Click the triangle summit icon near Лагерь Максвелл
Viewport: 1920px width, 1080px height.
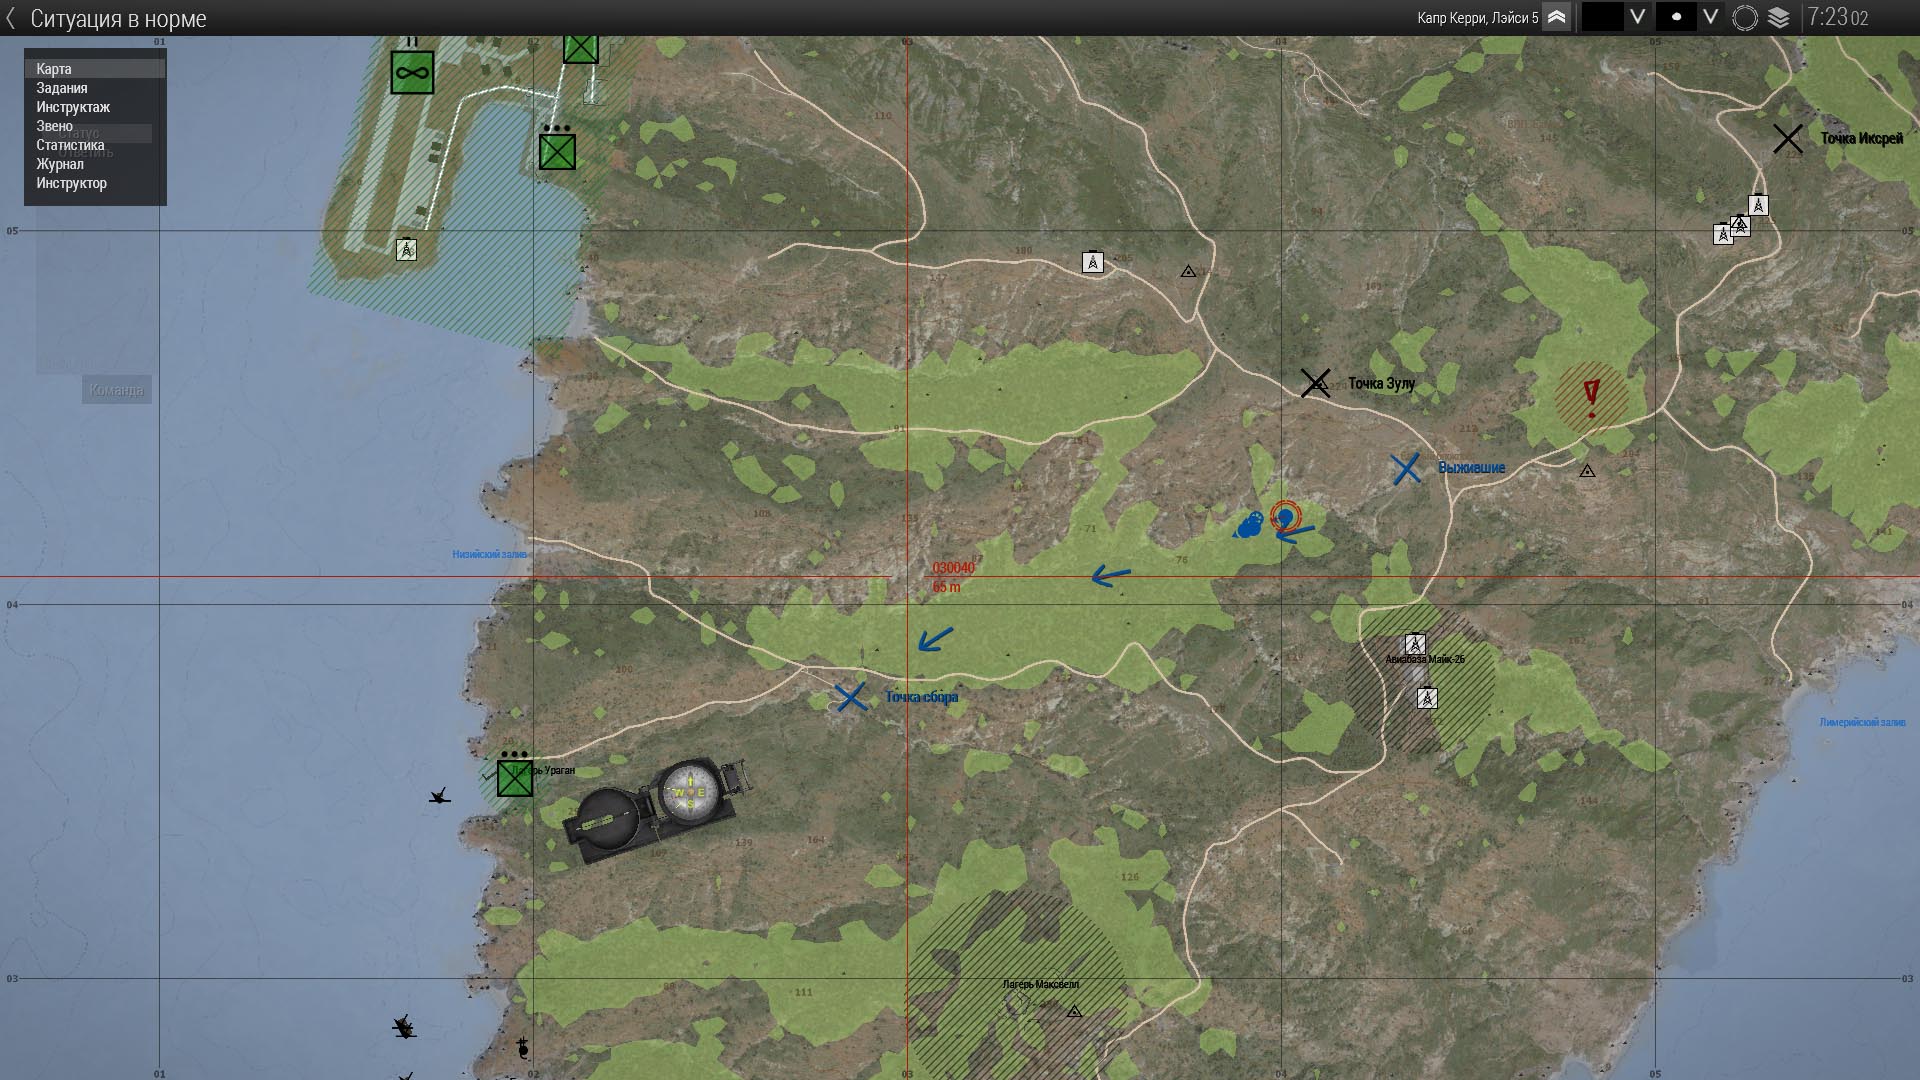(1074, 1011)
